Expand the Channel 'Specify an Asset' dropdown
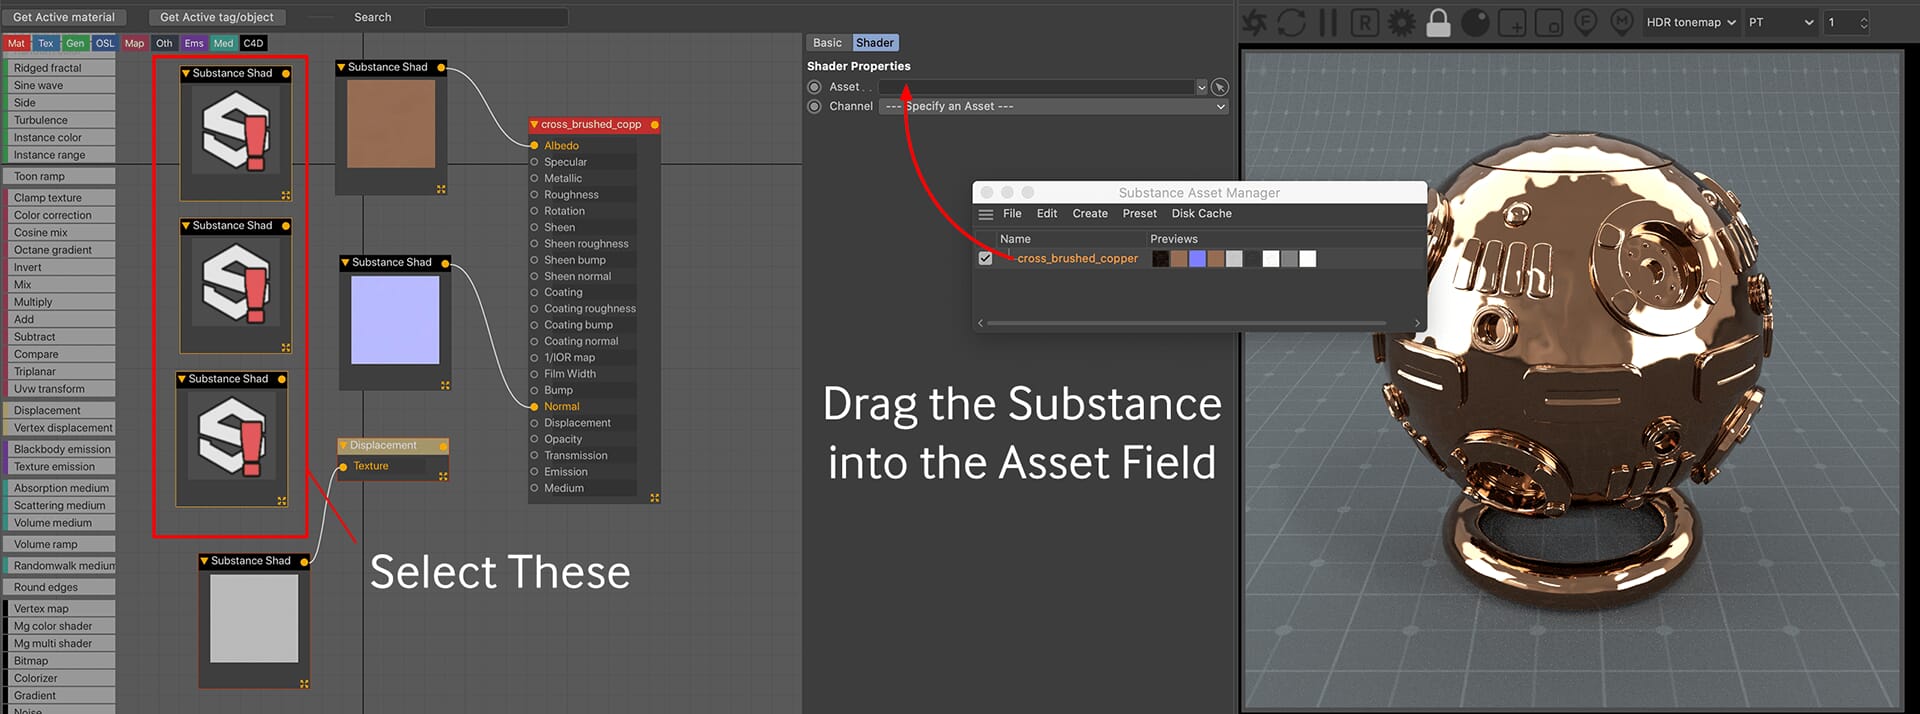The height and width of the screenshot is (714, 1920). 1054,106
